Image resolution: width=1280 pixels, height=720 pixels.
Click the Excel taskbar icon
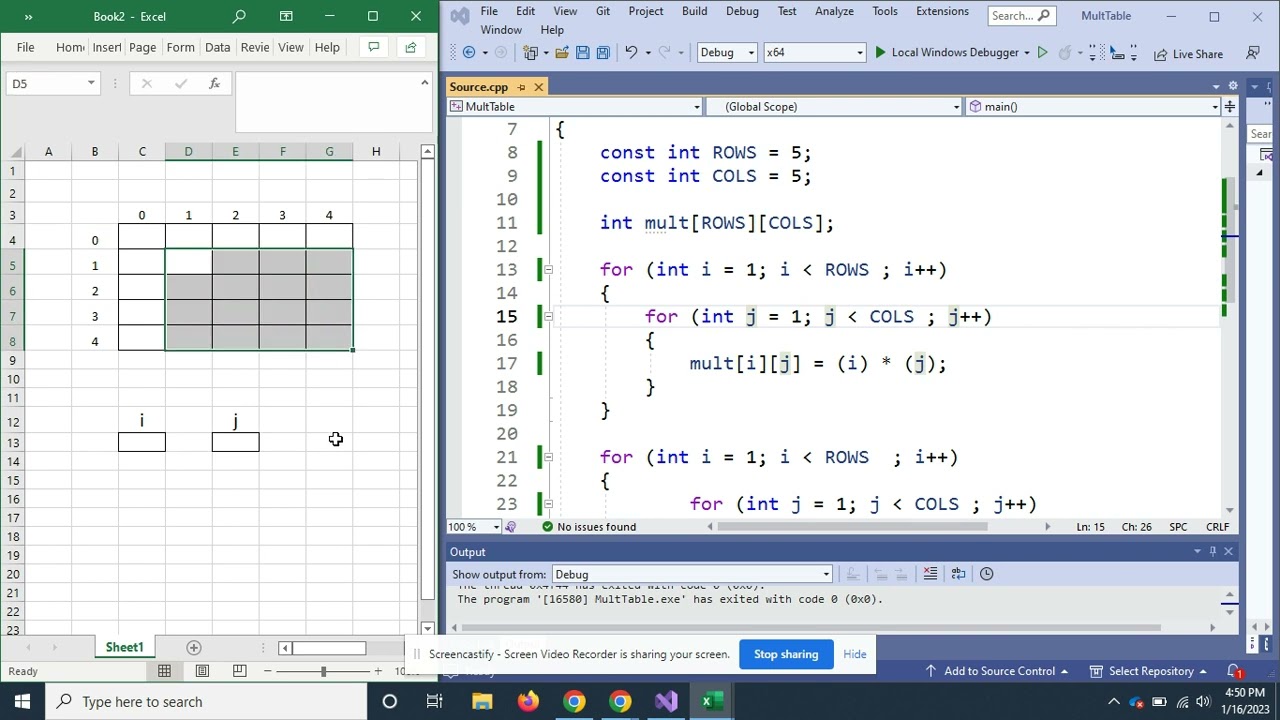coord(711,701)
